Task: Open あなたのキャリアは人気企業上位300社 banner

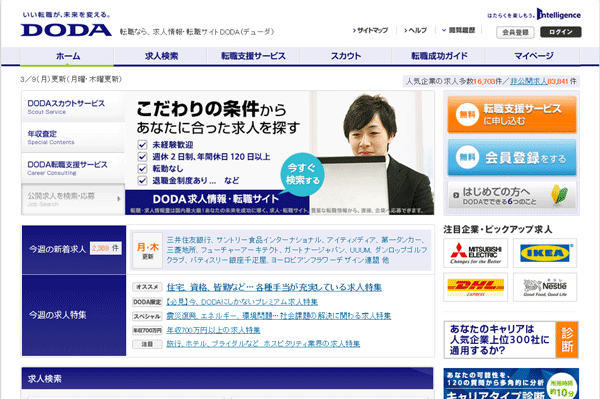Action: click(511, 340)
